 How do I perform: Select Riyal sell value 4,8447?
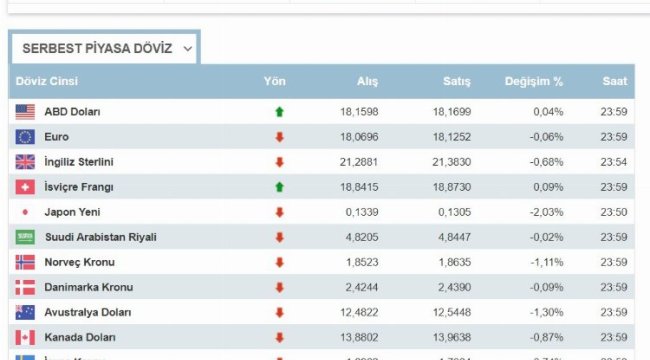pyautogui.click(x=454, y=237)
